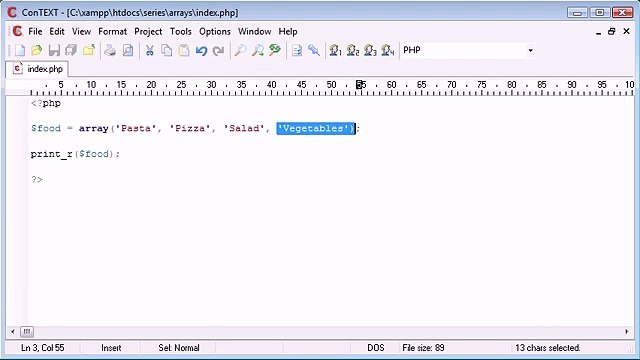Open the Replace tool icon

pyautogui.click(x=275, y=51)
